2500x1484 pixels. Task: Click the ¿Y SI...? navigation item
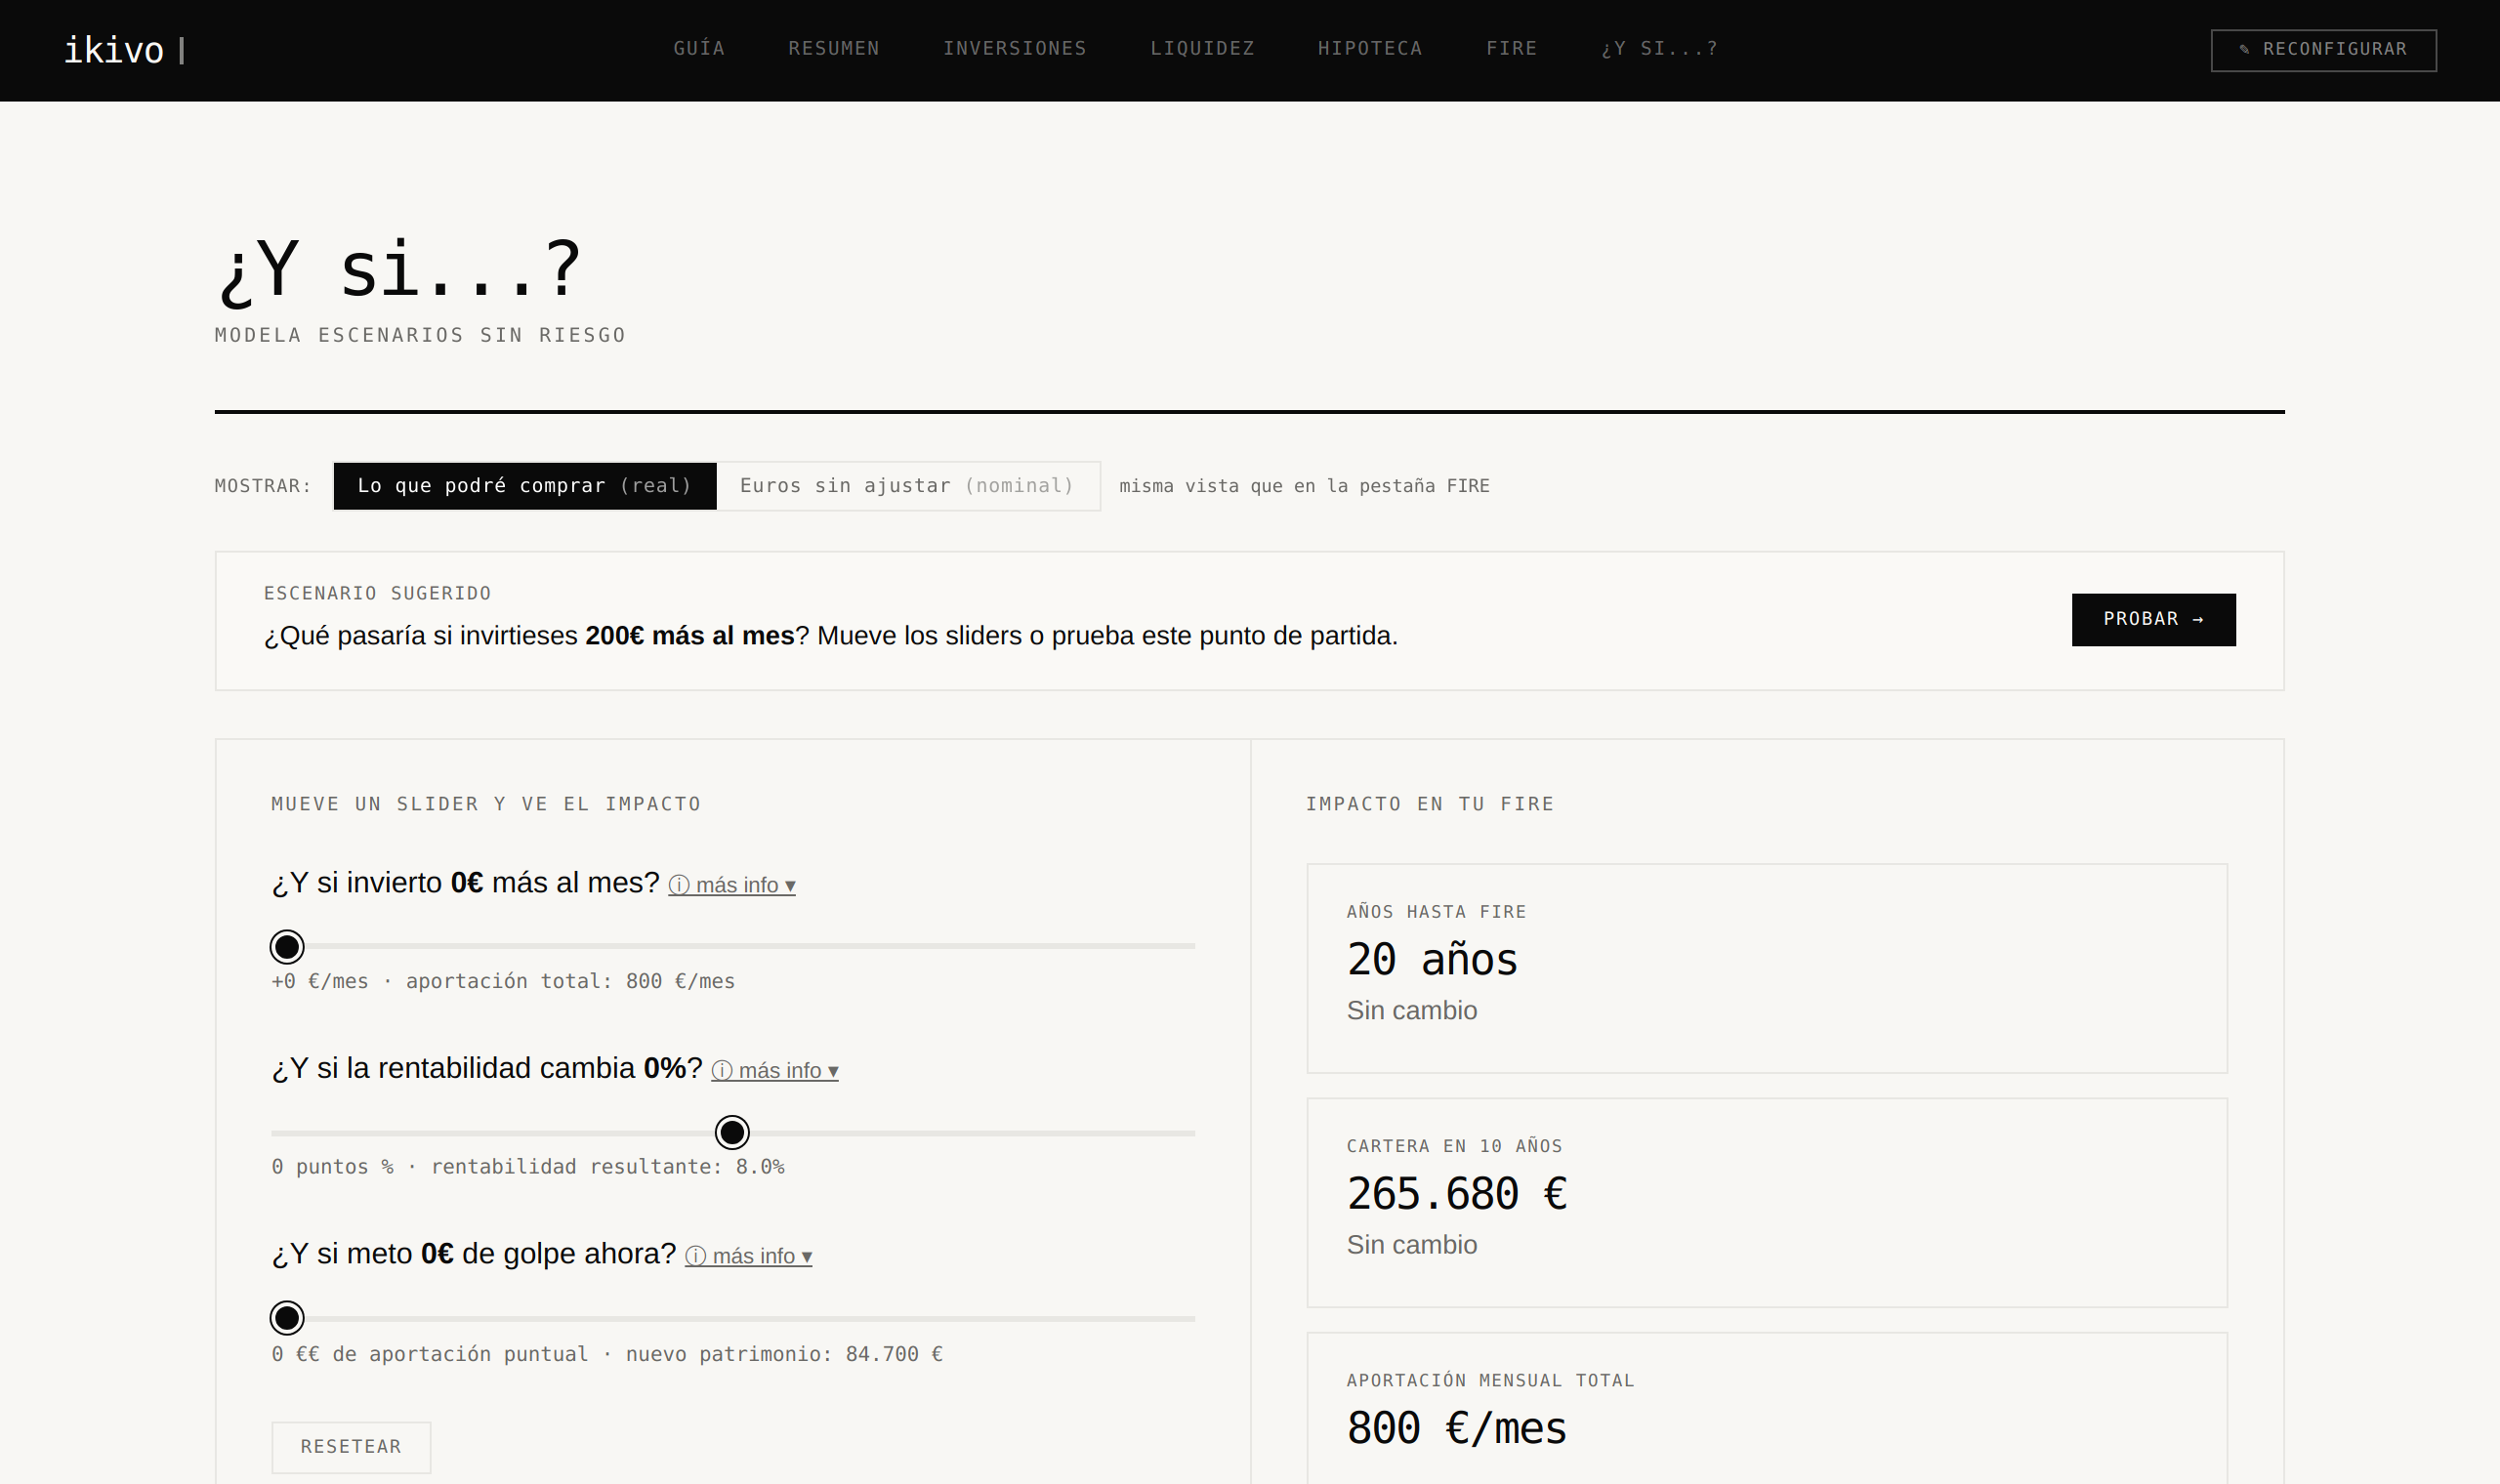click(x=1660, y=49)
